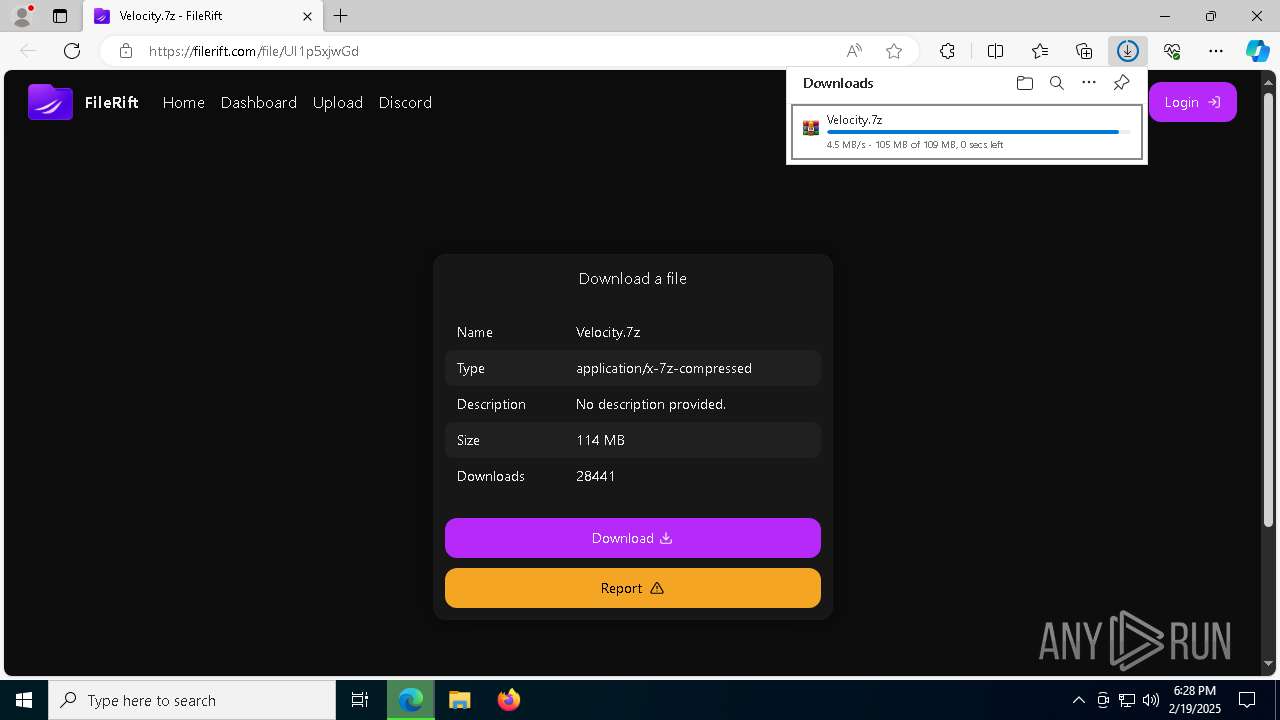Image resolution: width=1280 pixels, height=720 pixels.
Task: Click the 114 MB size value
Action: [x=600, y=440]
